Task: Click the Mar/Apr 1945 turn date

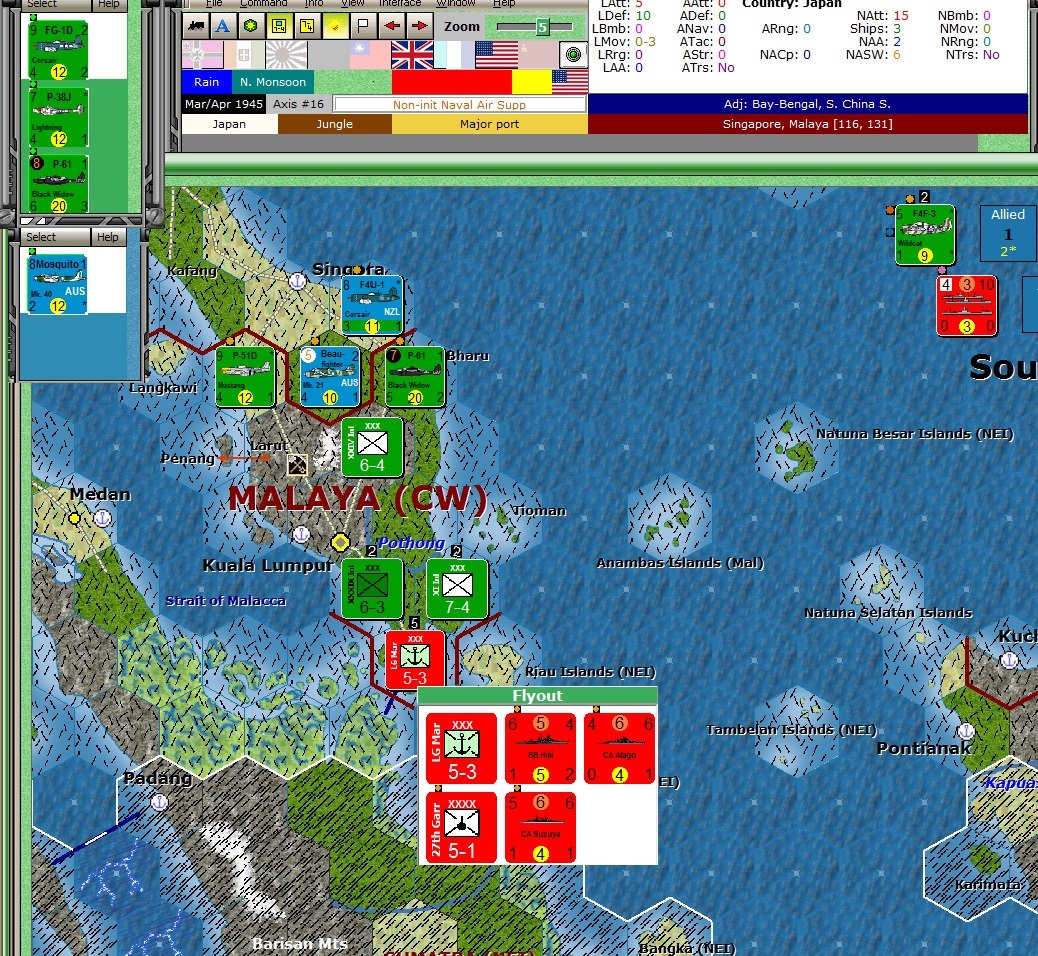Action: pyautogui.click(x=224, y=104)
